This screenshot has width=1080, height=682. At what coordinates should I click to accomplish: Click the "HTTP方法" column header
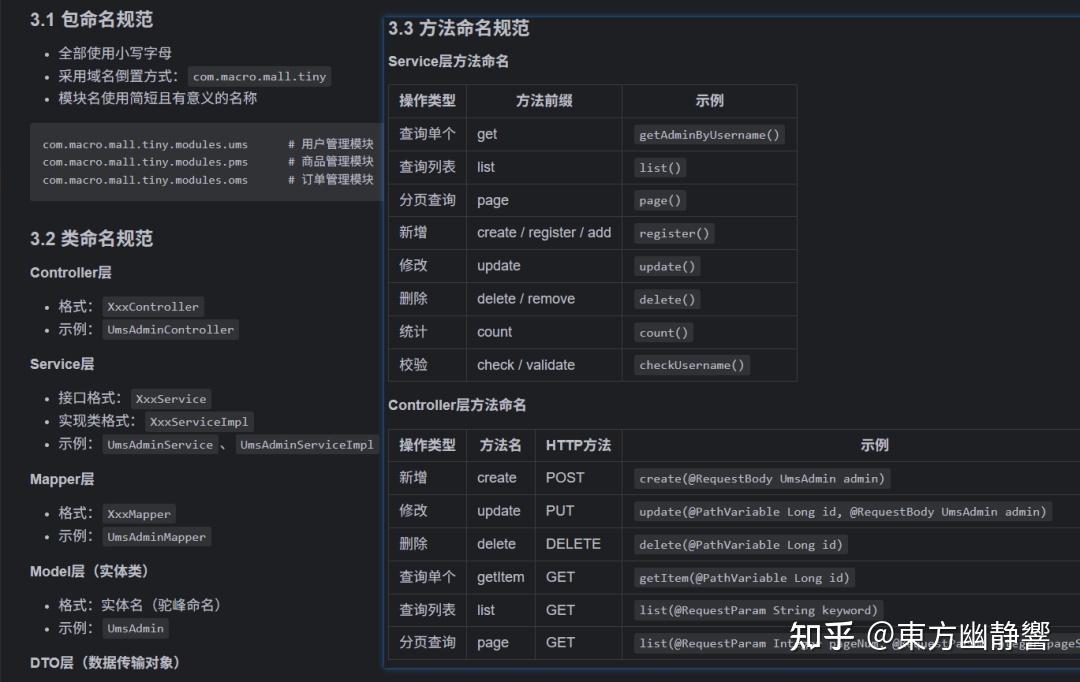tap(578, 445)
